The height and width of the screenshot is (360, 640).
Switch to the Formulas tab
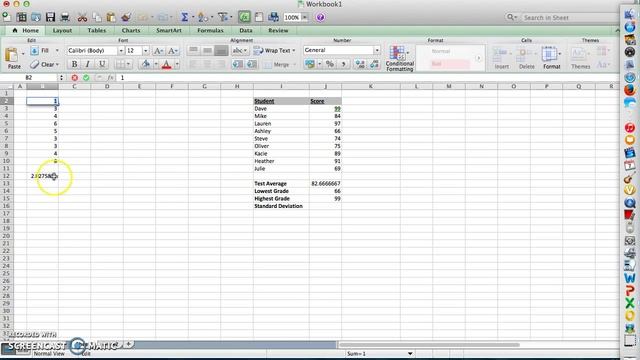(x=210, y=30)
